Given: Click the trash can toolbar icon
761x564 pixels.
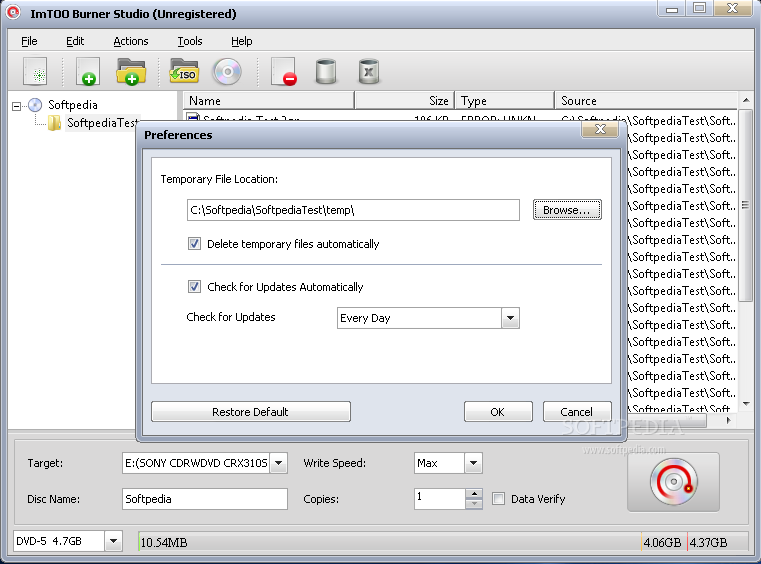Looking at the screenshot, I should coord(326,72).
